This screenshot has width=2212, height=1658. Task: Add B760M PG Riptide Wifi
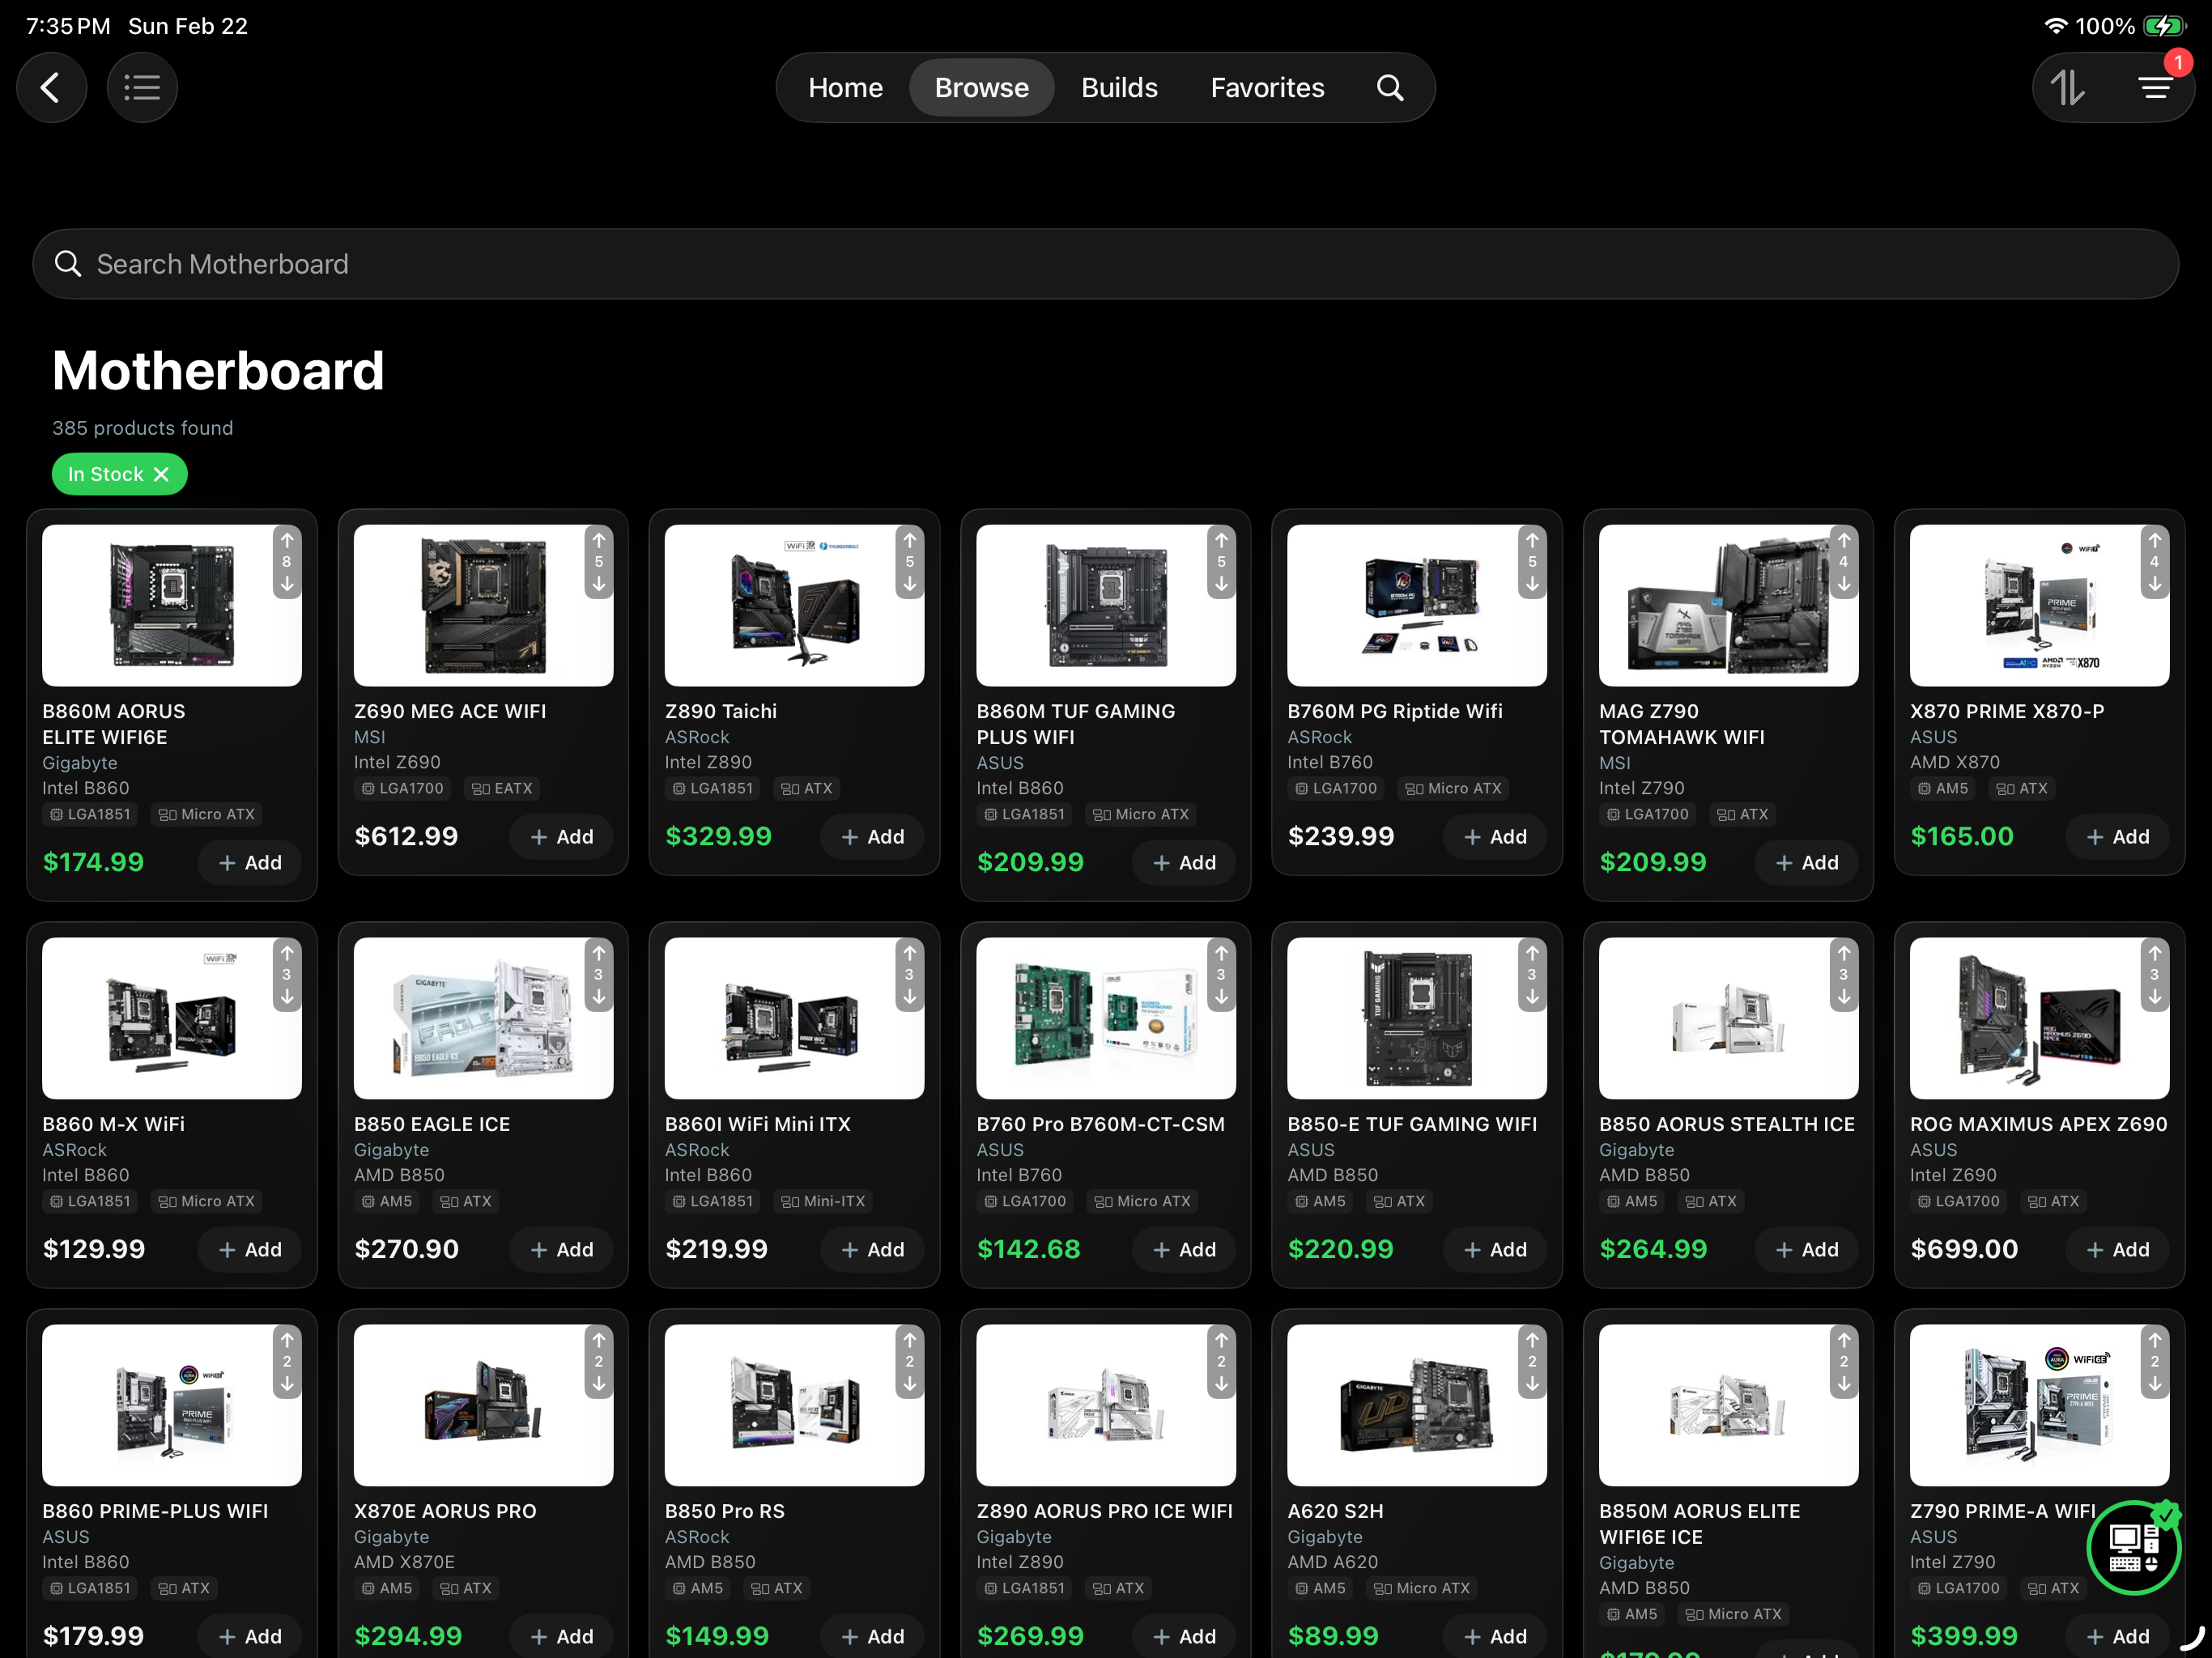pyautogui.click(x=1495, y=836)
